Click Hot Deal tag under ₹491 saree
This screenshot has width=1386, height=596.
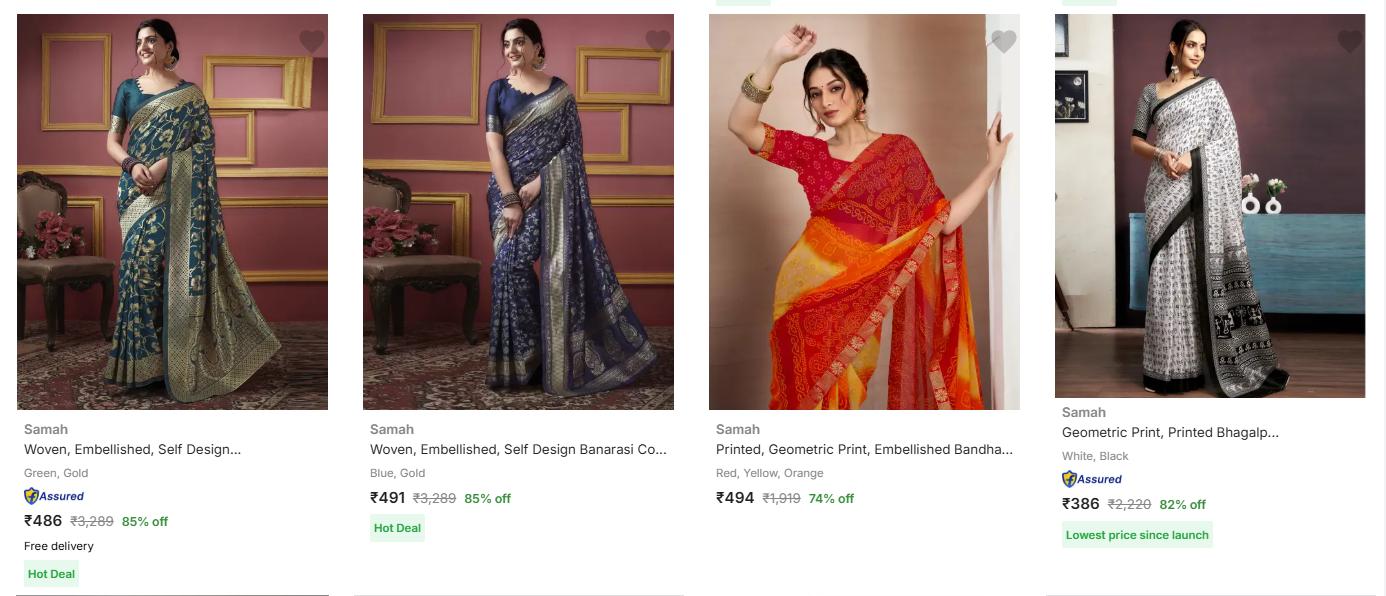coord(397,528)
